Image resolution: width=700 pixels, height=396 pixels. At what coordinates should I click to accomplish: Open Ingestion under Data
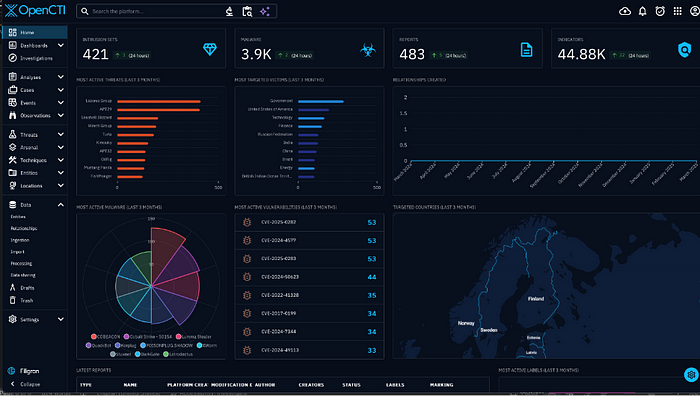point(20,240)
